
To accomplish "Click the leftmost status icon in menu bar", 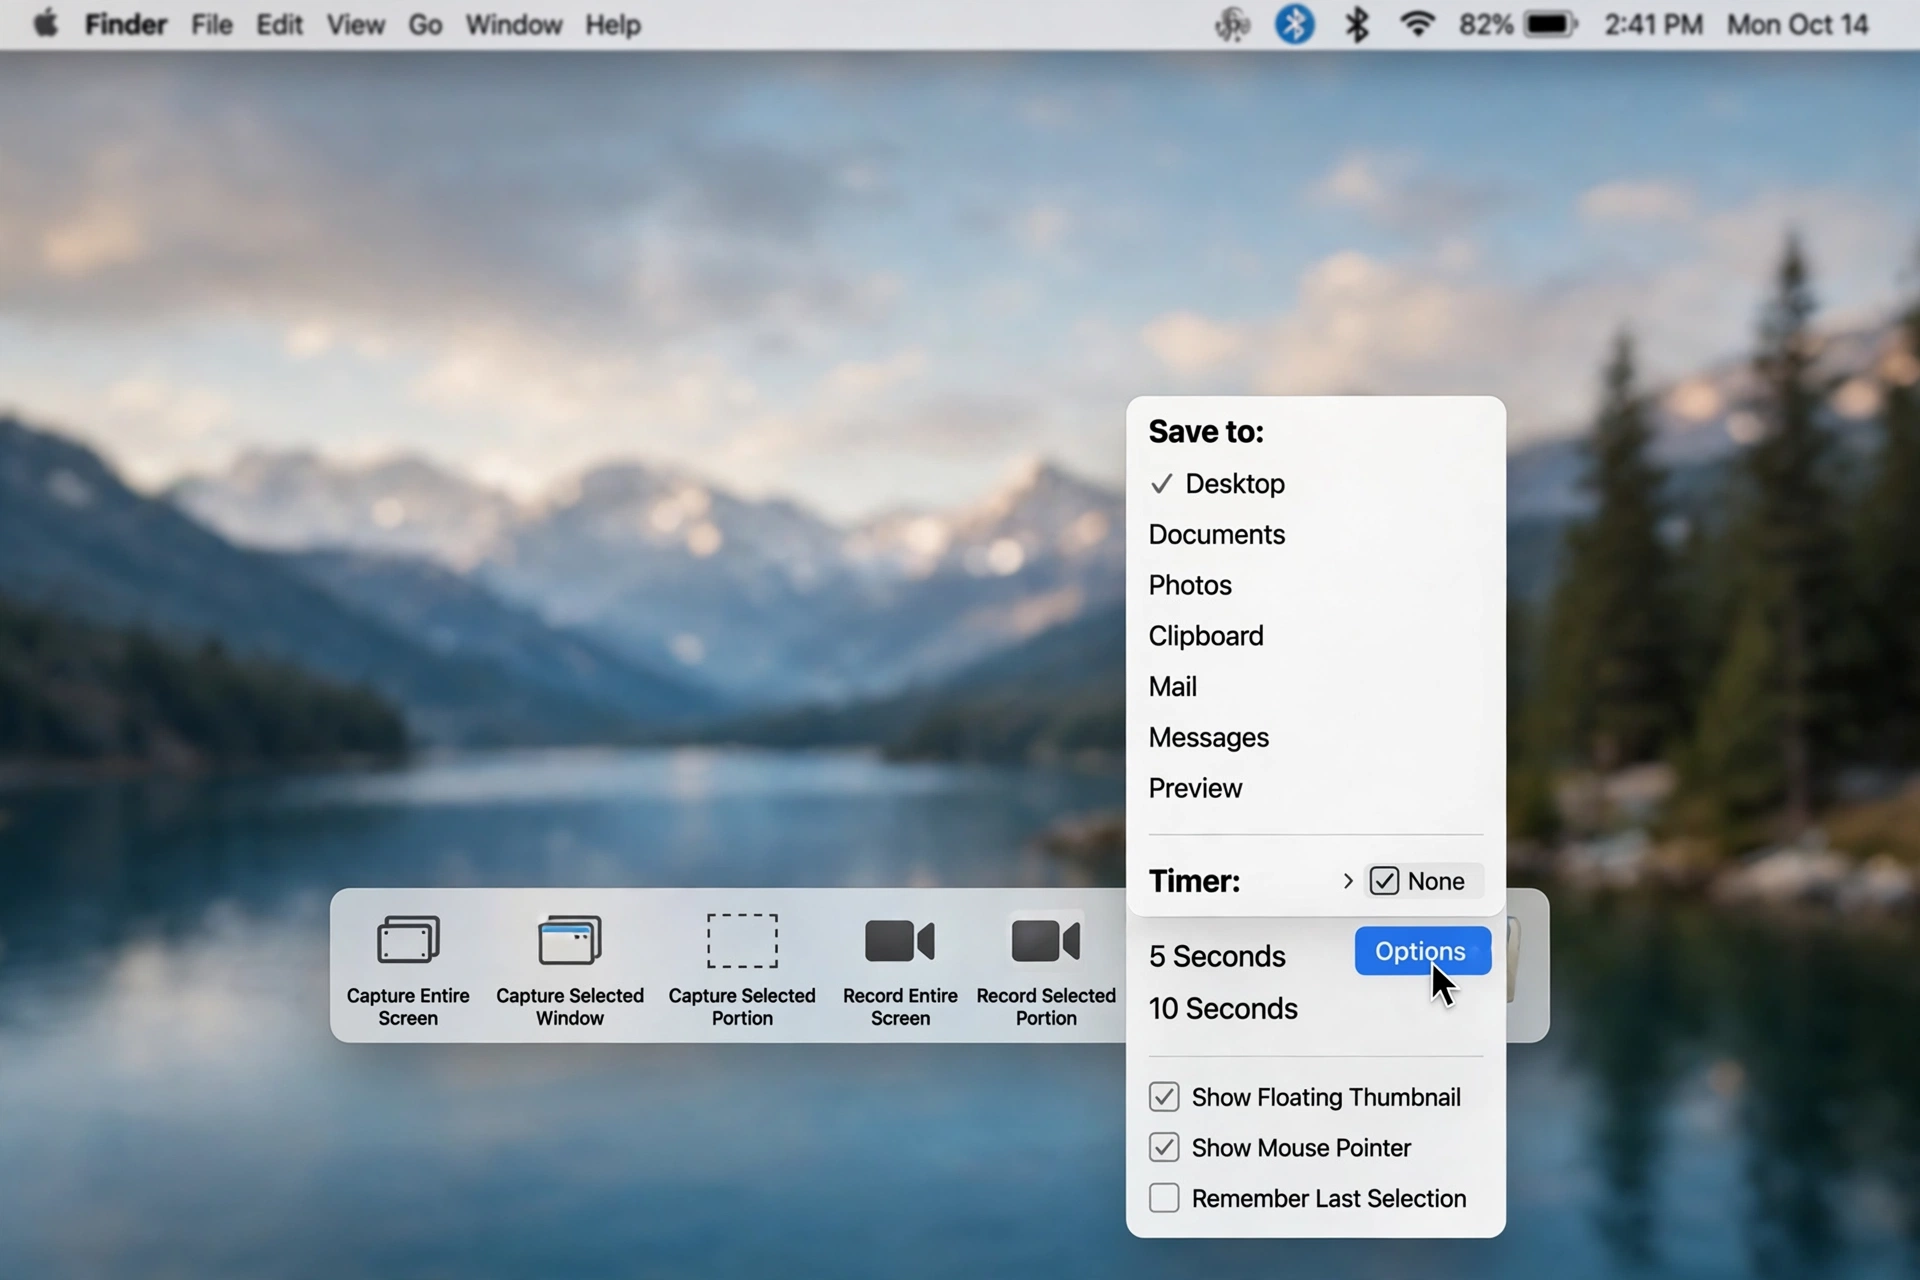I will (1232, 24).
